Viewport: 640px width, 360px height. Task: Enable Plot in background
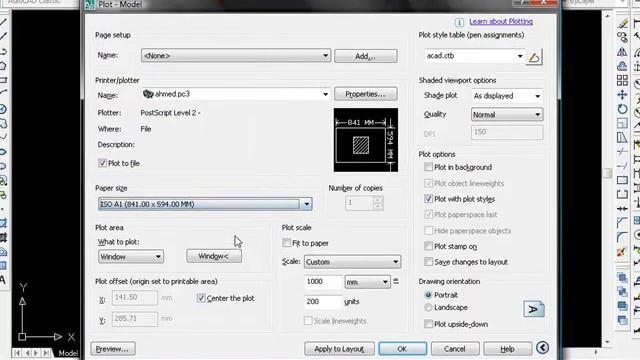(x=428, y=167)
